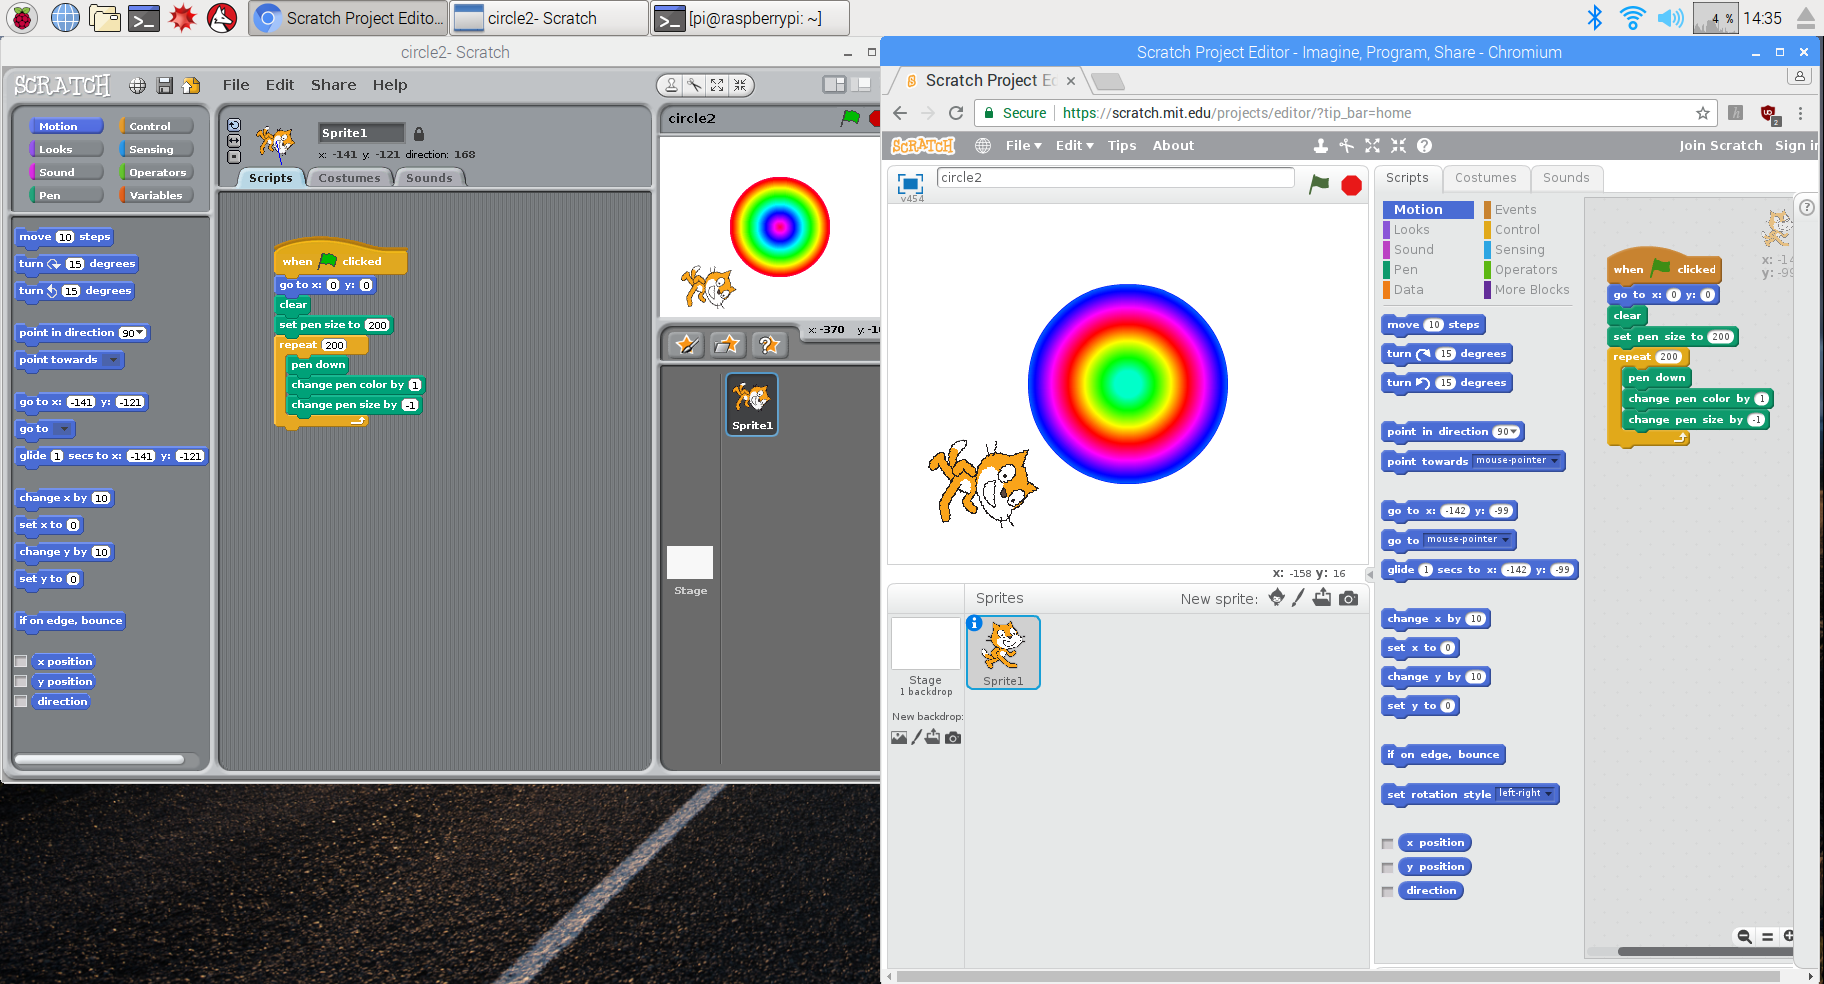Viewport: 1824px width, 984px height.
Task: Click the Join Scratch link
Action: 1720,146
